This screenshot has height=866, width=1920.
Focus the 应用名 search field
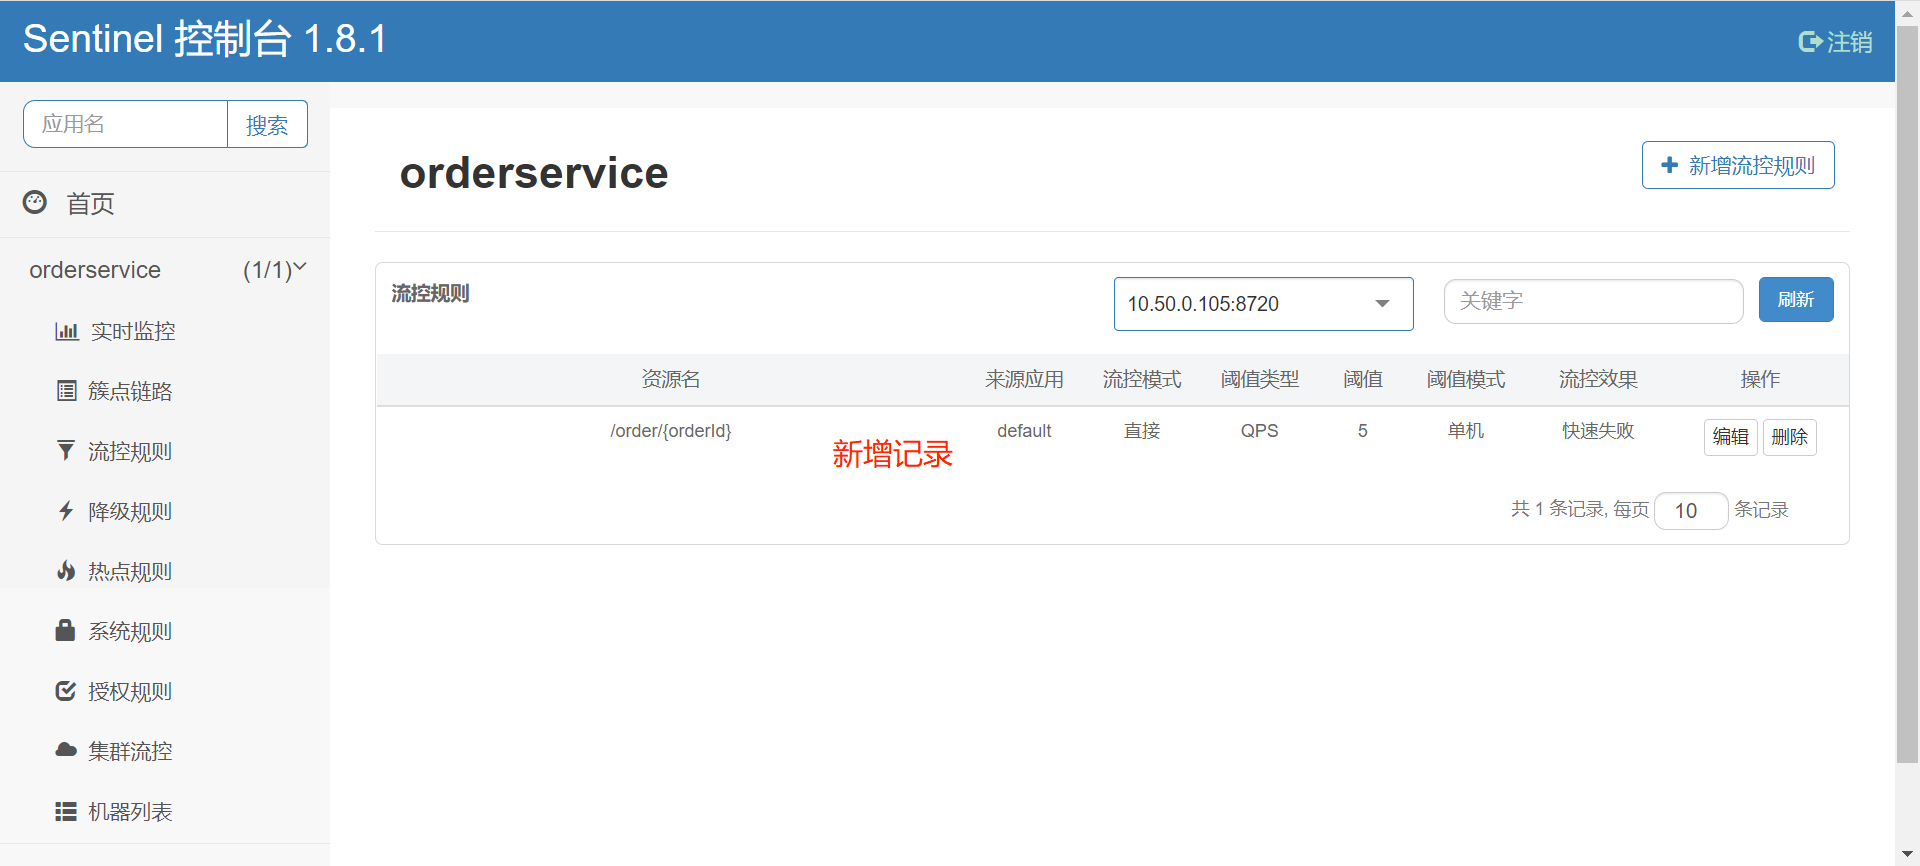pos(126,124)
